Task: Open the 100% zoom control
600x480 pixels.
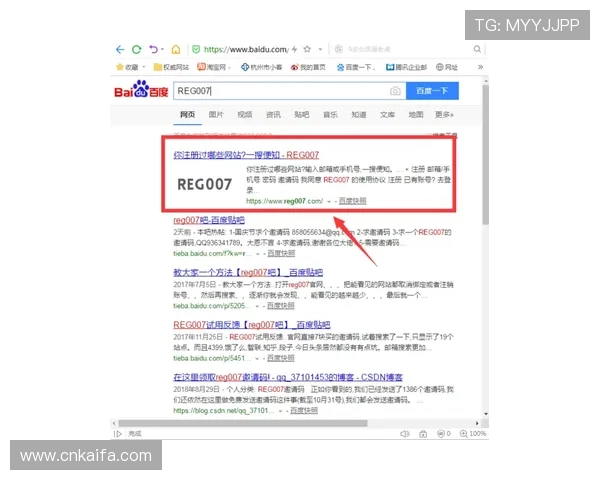Action: (x=473, y=434)
